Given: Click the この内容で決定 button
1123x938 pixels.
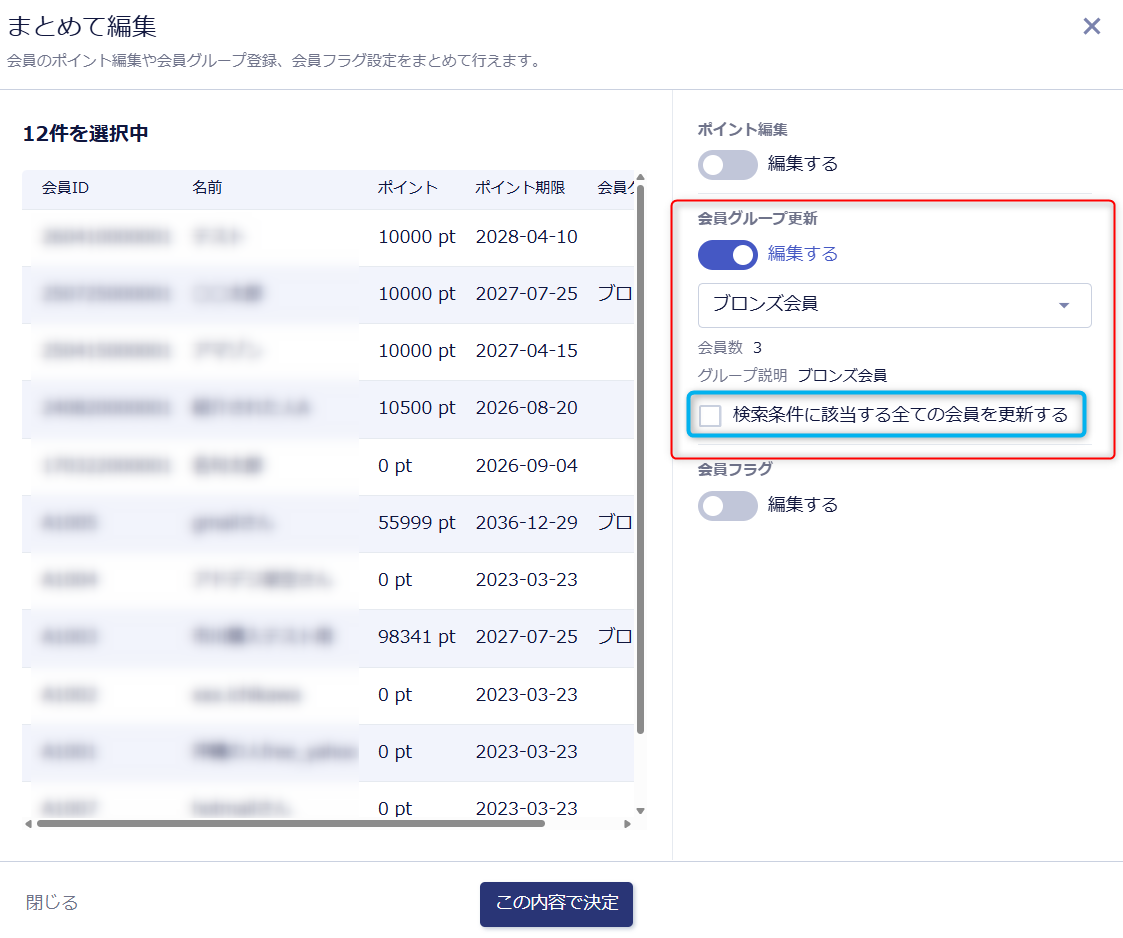Looking at the screenshot, I should pos(556,904).
